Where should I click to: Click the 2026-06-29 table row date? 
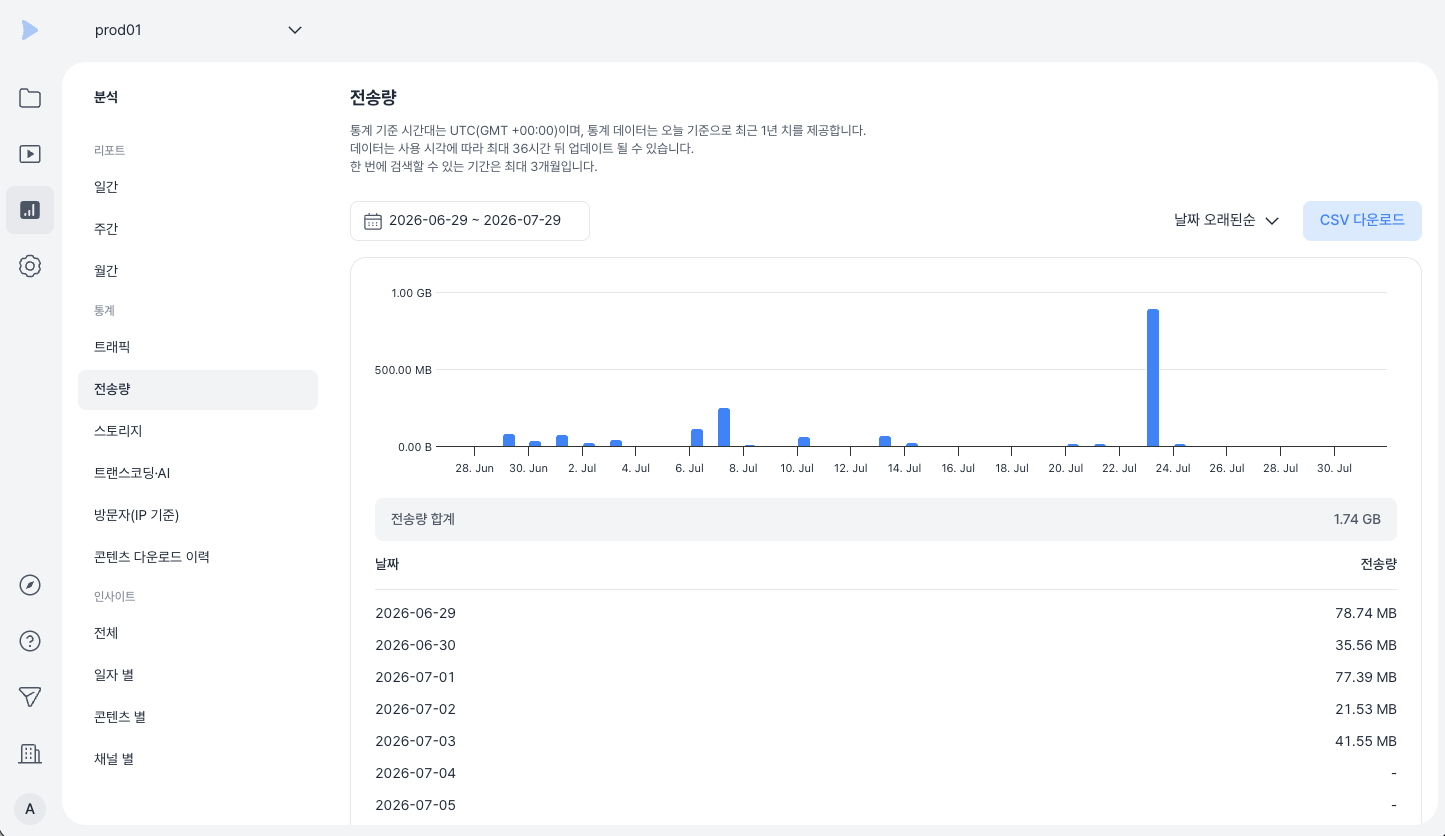(x=415, y=613)
